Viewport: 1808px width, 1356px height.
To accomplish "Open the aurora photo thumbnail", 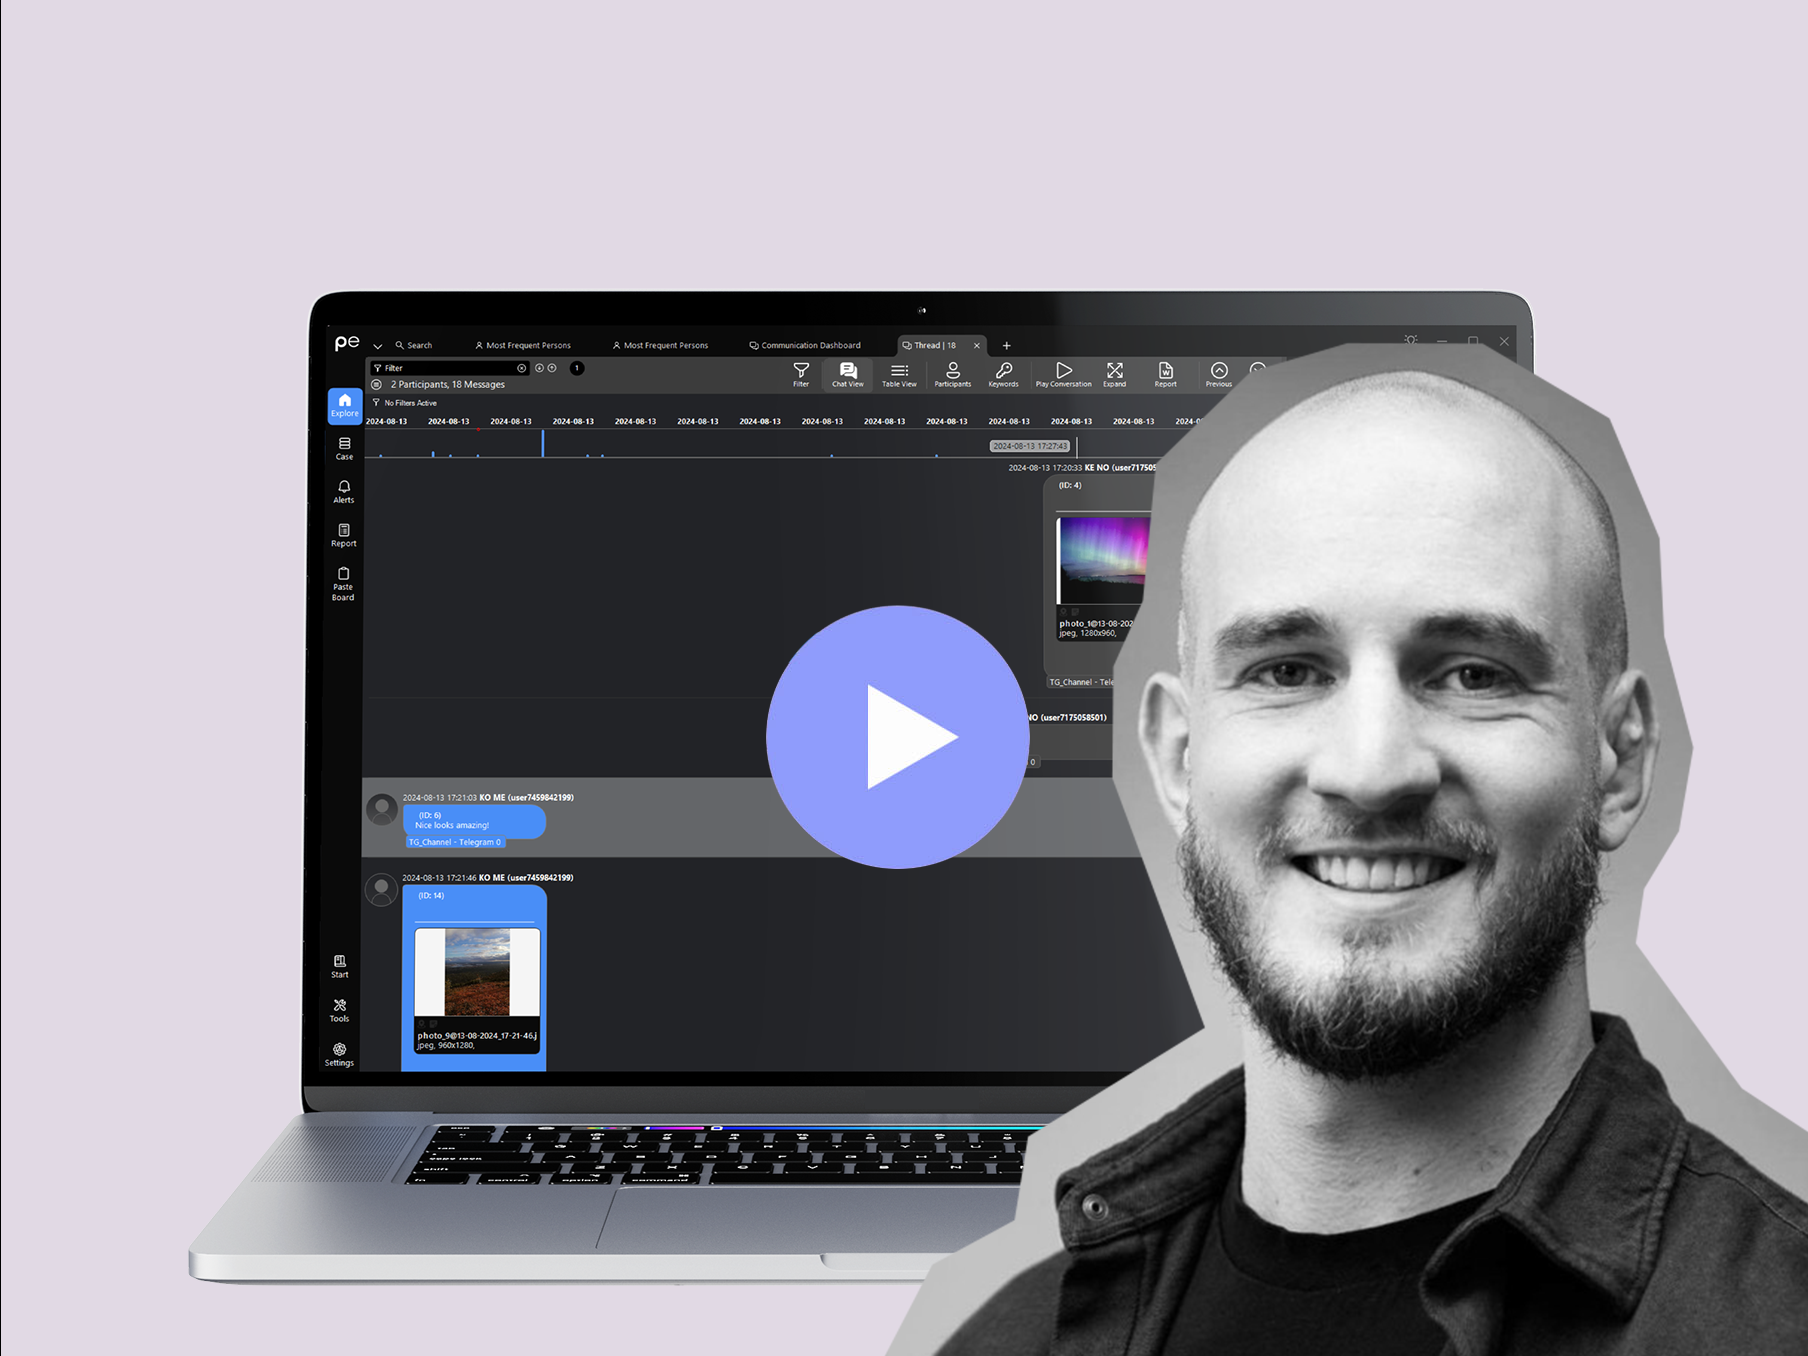I will click(1102, 560).
